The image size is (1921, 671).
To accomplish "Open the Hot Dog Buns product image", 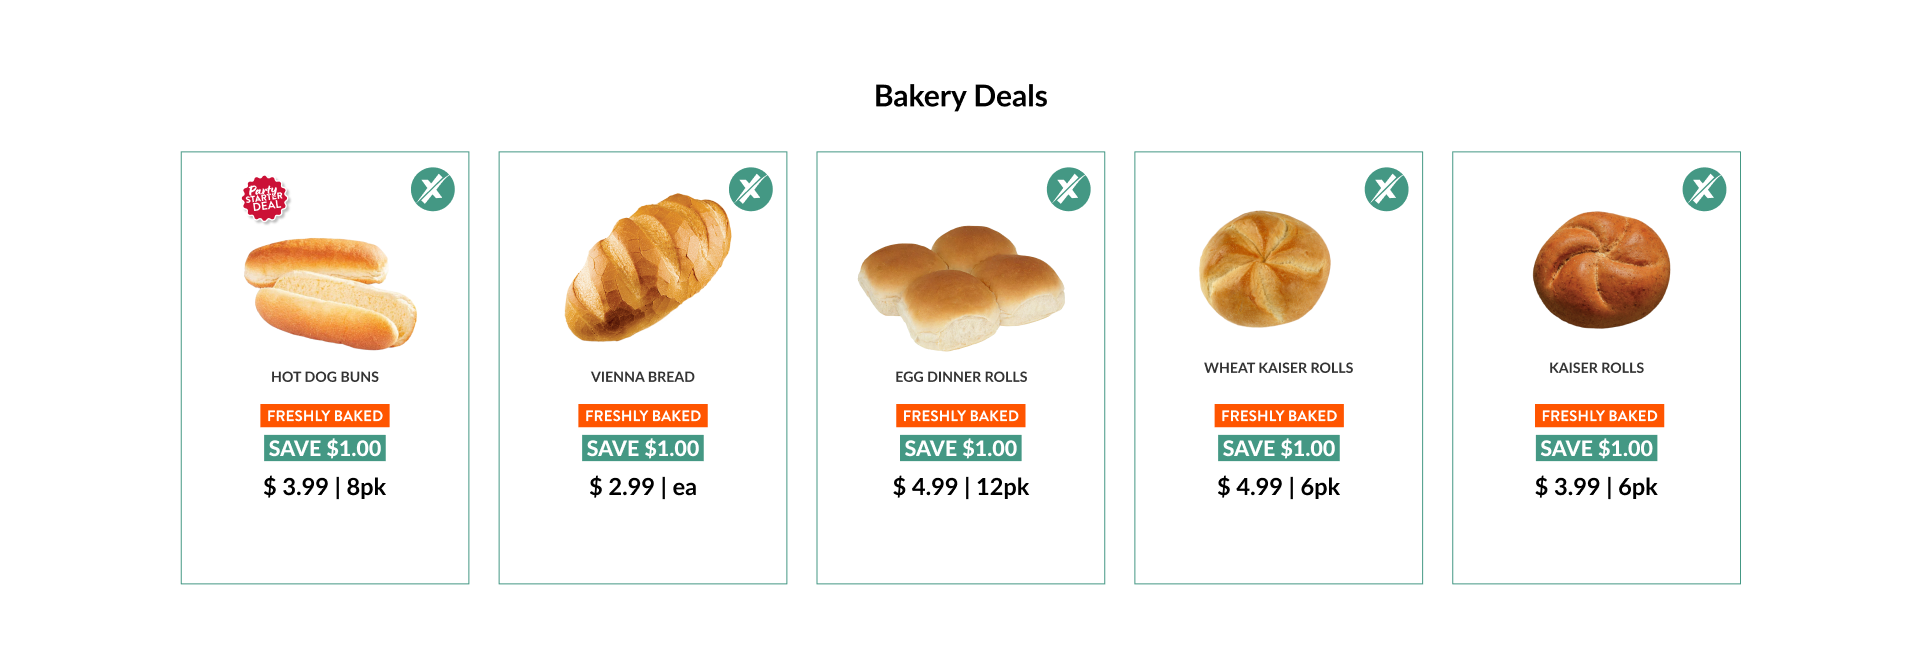I will [x=330, y=294].
